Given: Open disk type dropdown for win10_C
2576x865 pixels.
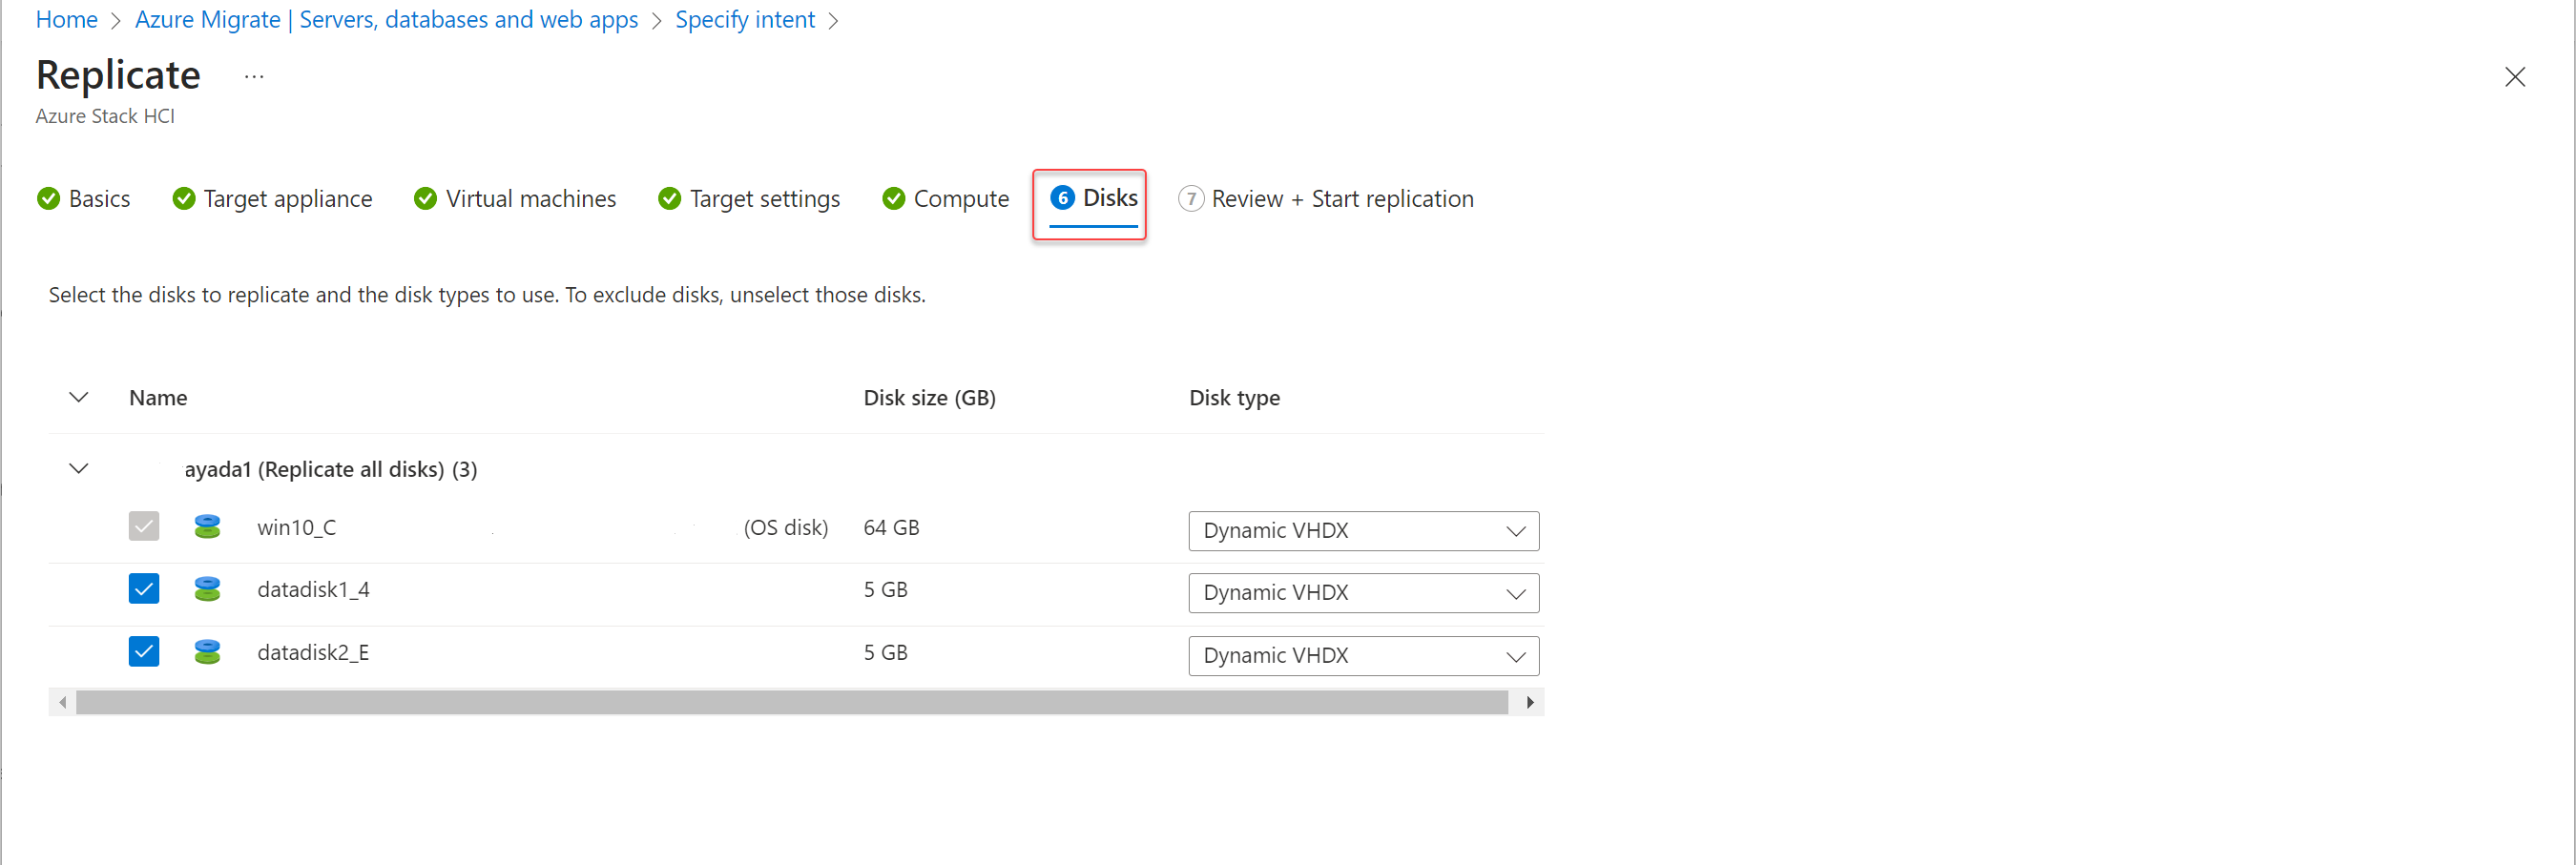Looking at the screenshot, I should coord(1363,531).
